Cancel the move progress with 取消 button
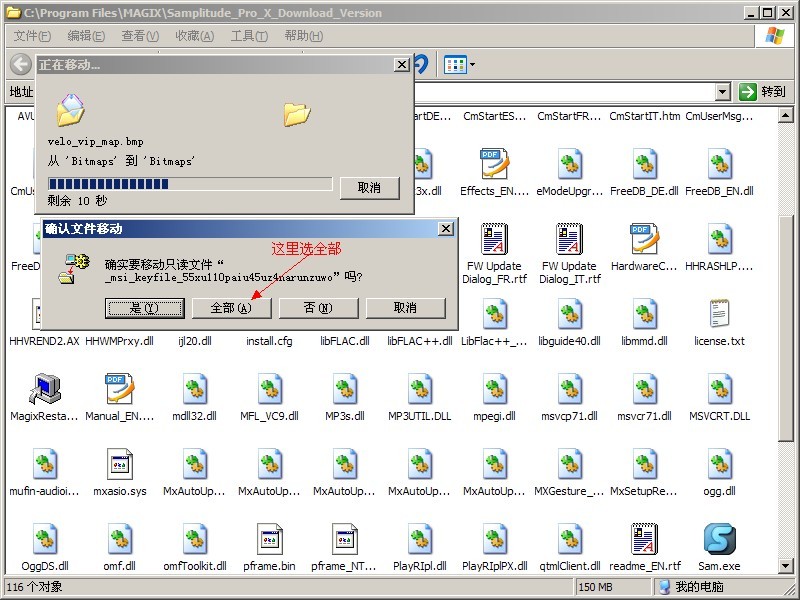The height and width of the screenshot is (600, 800). (x=369, y=188)
